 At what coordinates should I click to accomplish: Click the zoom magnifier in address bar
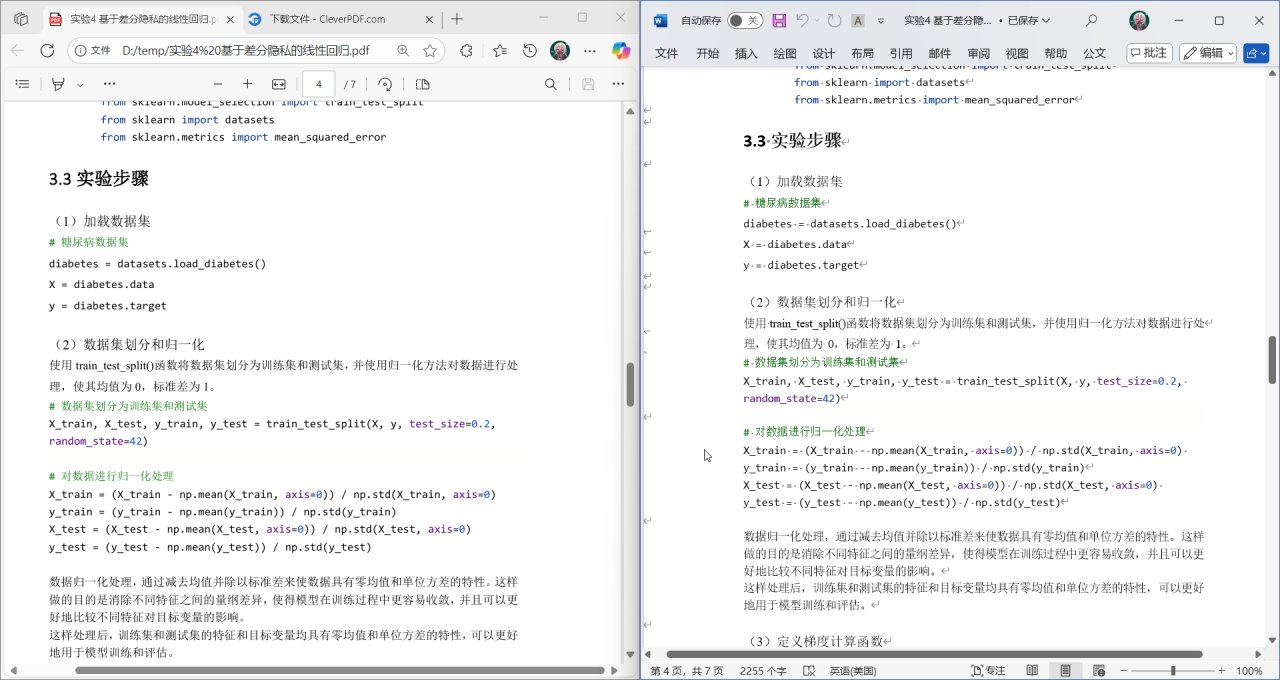pyautogui.click(x=402, y=50)
